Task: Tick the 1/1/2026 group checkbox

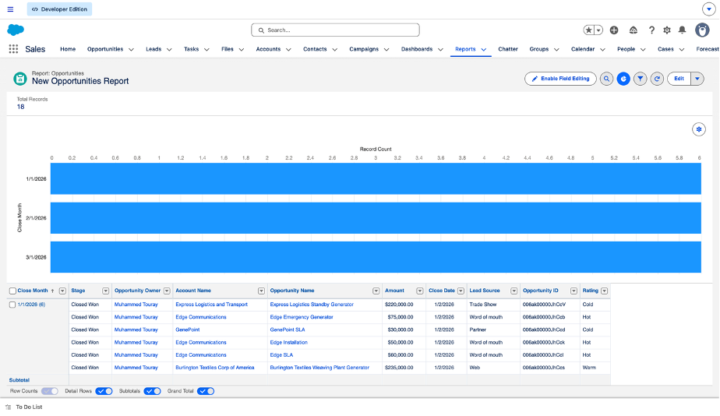Action: (12, 304)
